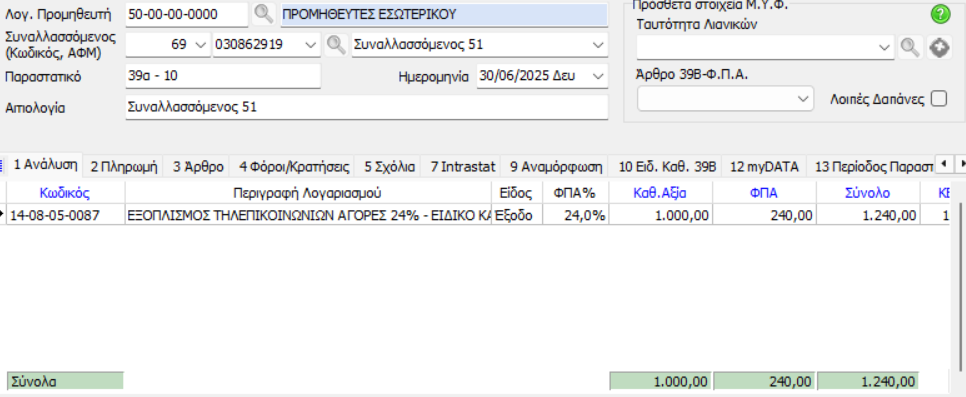The height and width of the screenshot is (397, 966).
Task: Click row VAT 240,00 cell
Action: click(764, 215)
